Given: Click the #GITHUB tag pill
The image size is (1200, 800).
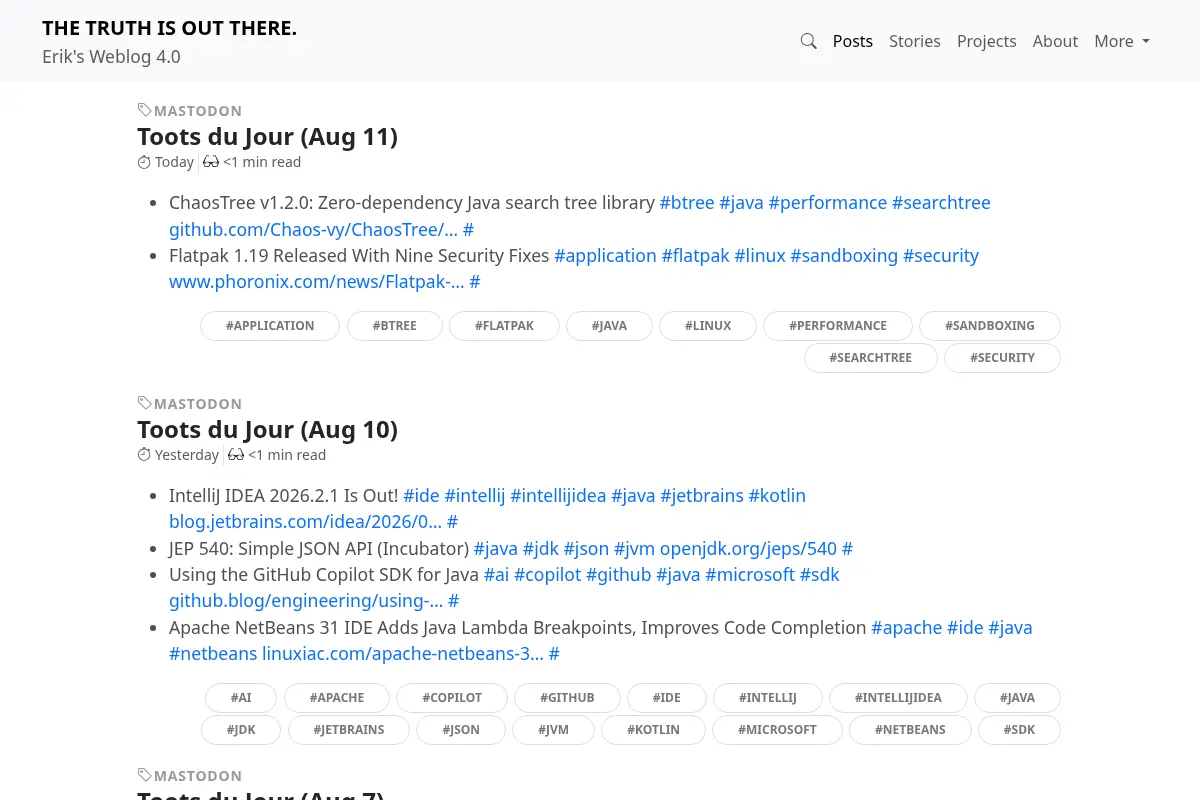Looking at the screenshot, I should [568, 698].
